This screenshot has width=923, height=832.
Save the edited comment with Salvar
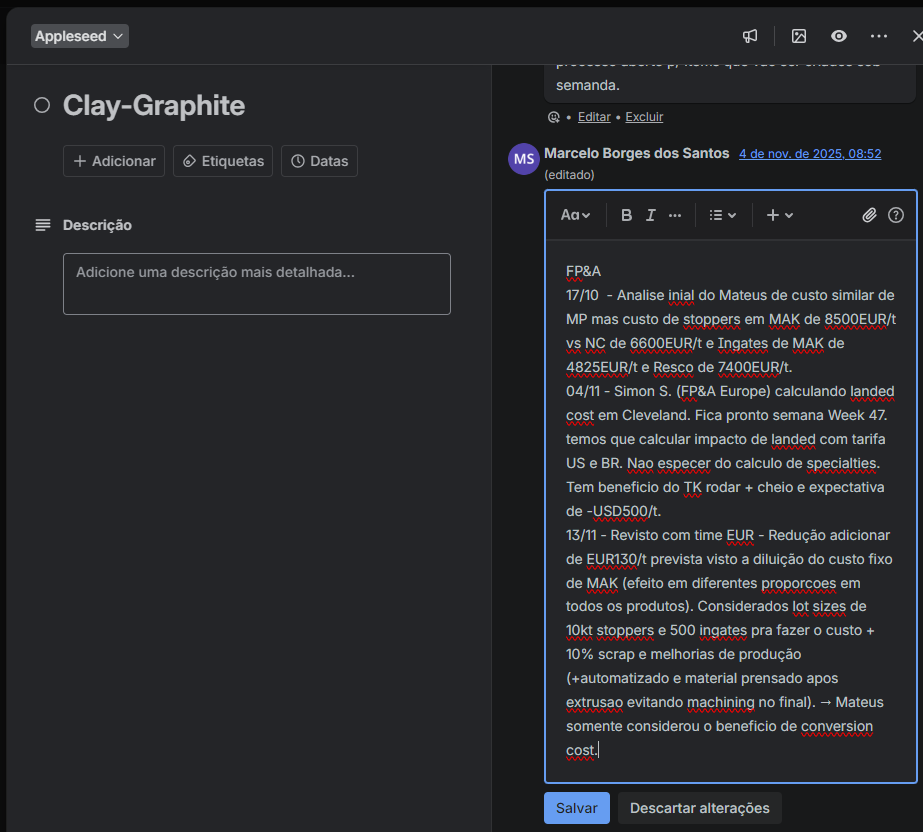(x=577, y=808)
